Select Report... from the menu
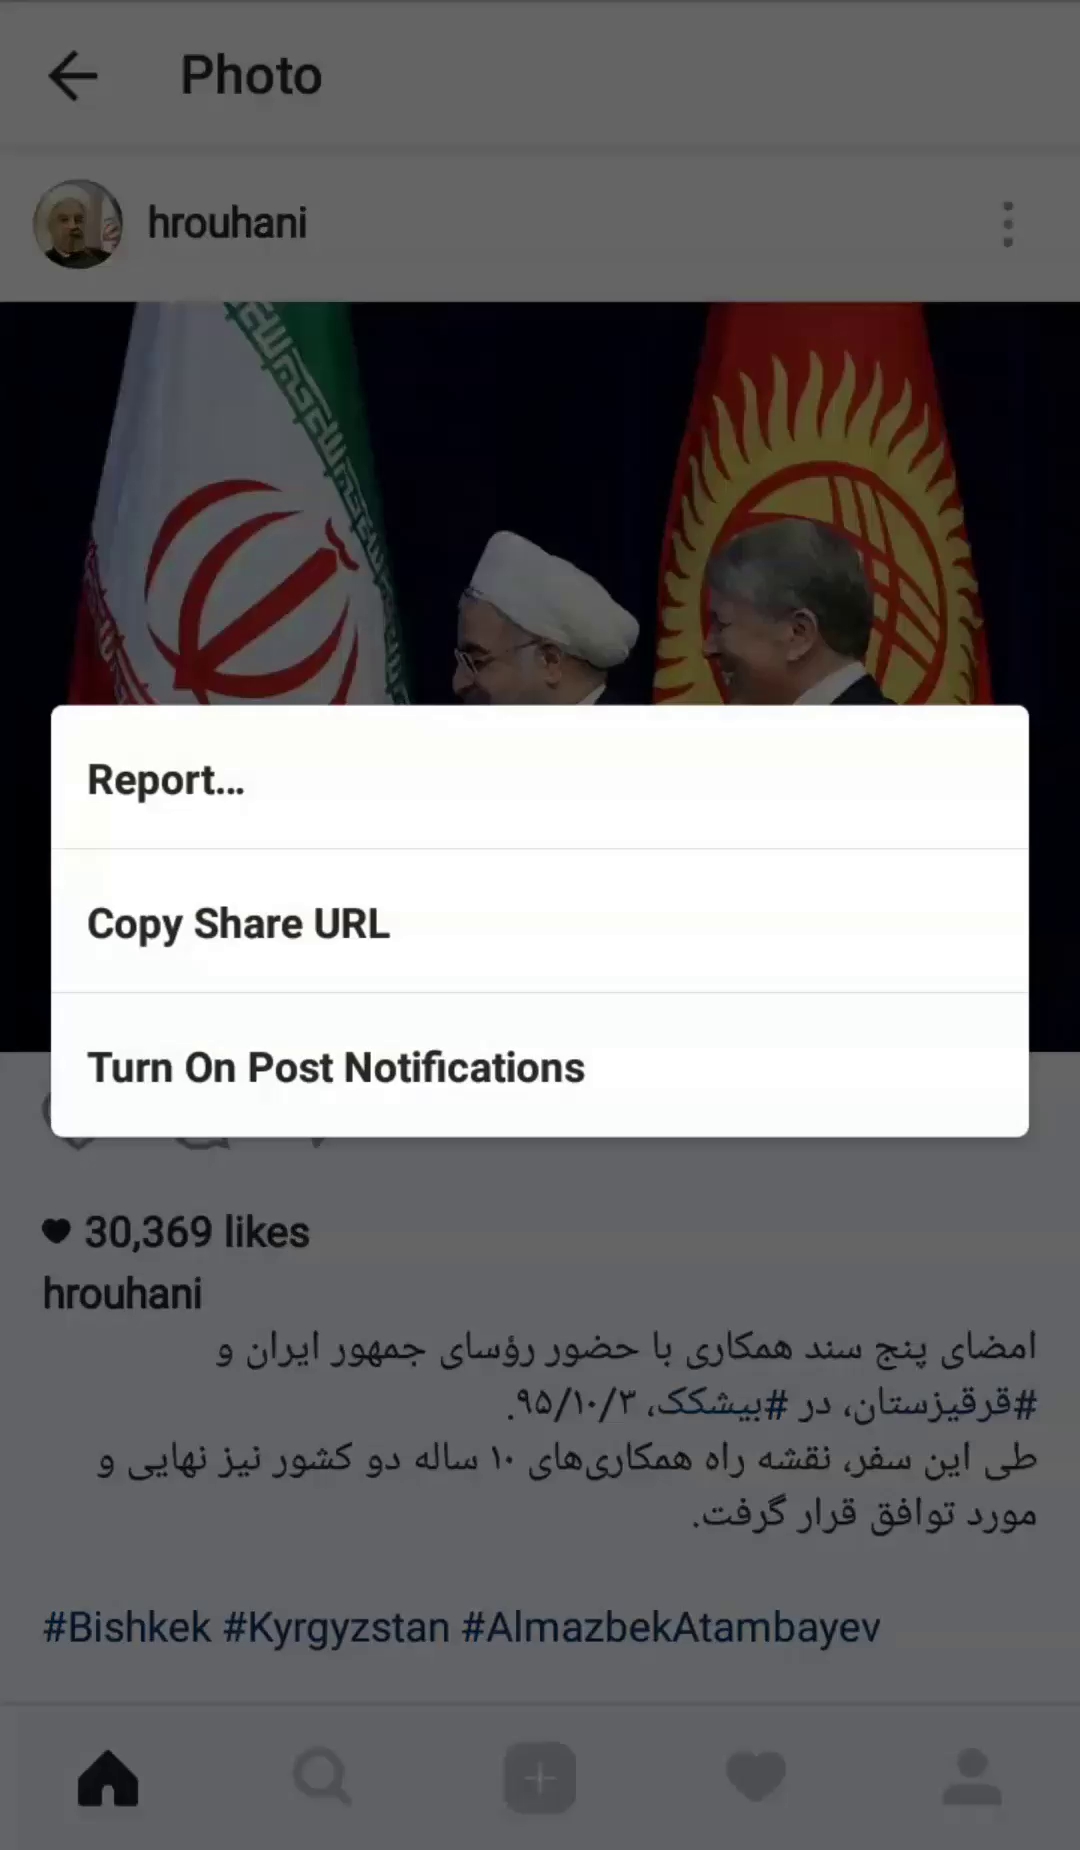 coord(540,778)
